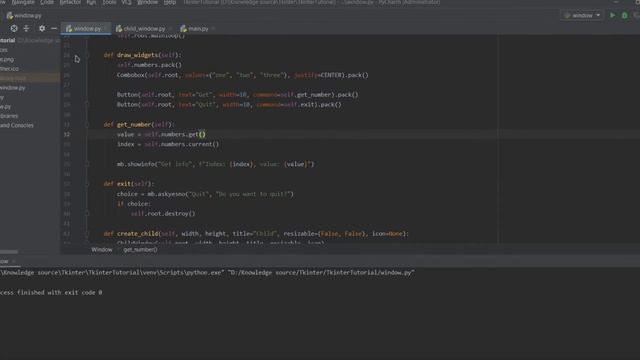Click the project panel horizontal scrollbar
The height and width of the screenshot is (360, 640).
pyautogui.click(x=9, y=252)
